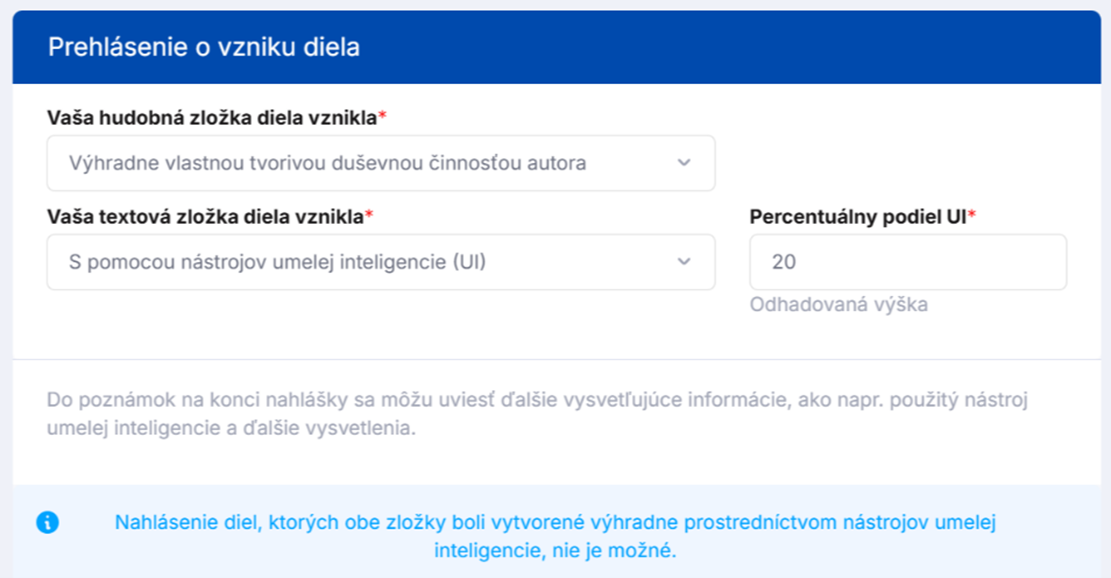Click the "Vaša hudobná zložka diela vznikla" label
The image size is (1111, 578).
pyautogui.click(x=211, y=118)
